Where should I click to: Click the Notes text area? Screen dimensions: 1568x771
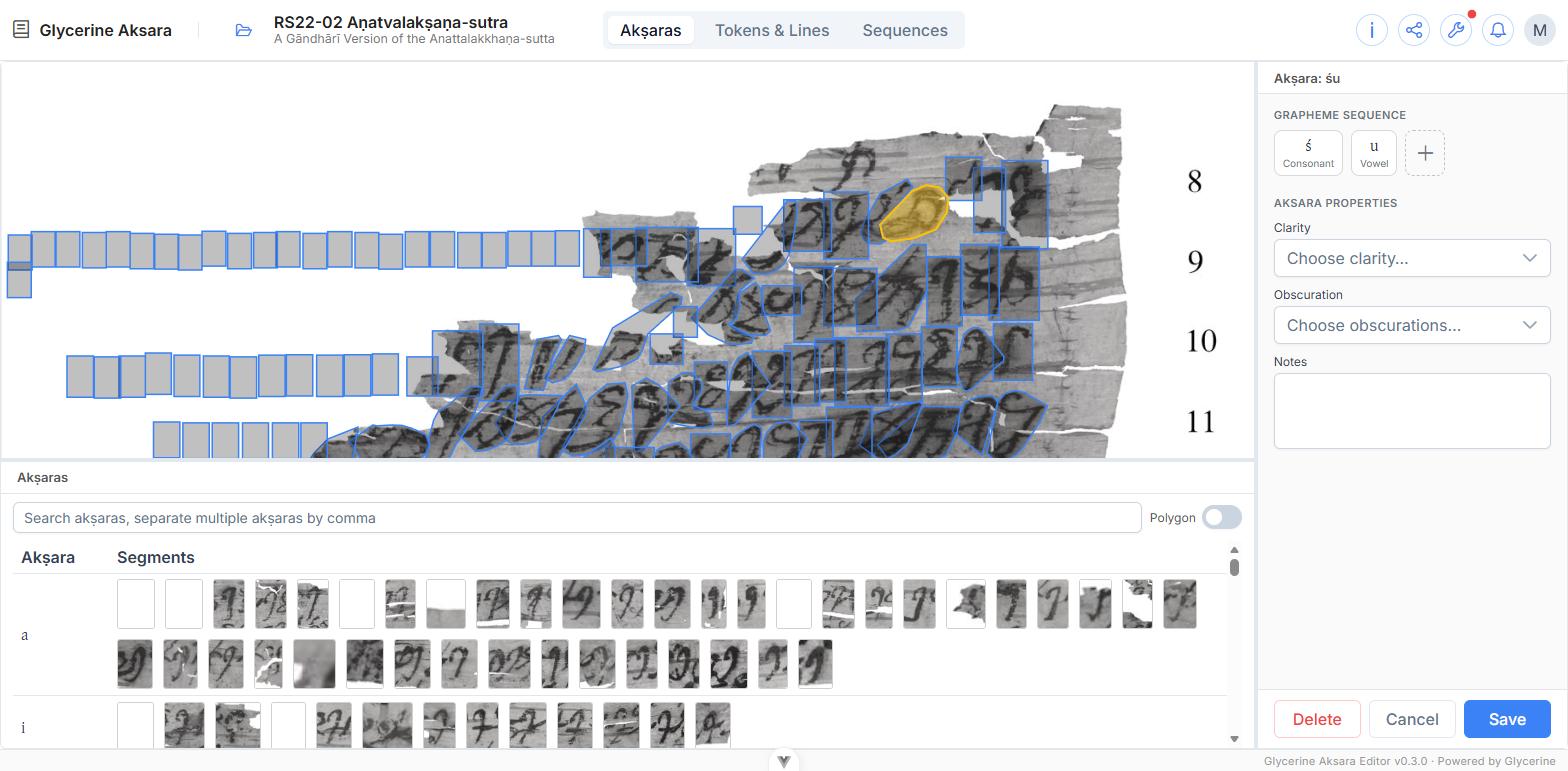pos(1412,411)
